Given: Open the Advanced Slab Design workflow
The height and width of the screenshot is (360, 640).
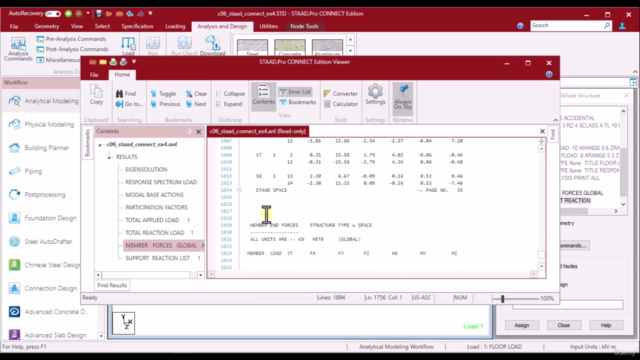Looking at the screenshot, I should click(47, 335).
